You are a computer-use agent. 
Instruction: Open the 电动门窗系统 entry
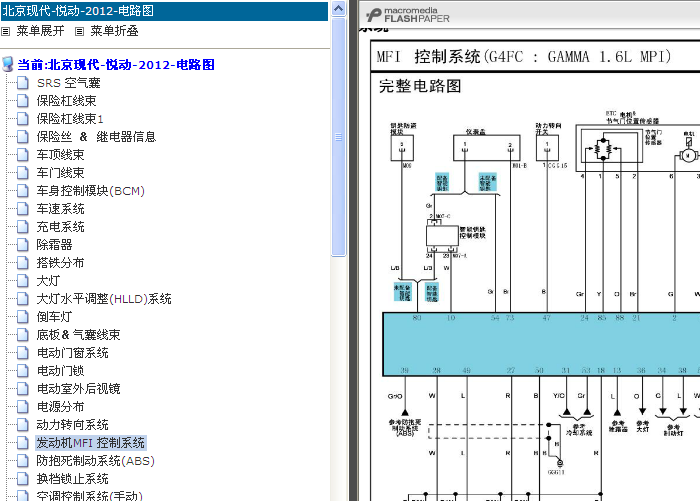pos(72,353)
